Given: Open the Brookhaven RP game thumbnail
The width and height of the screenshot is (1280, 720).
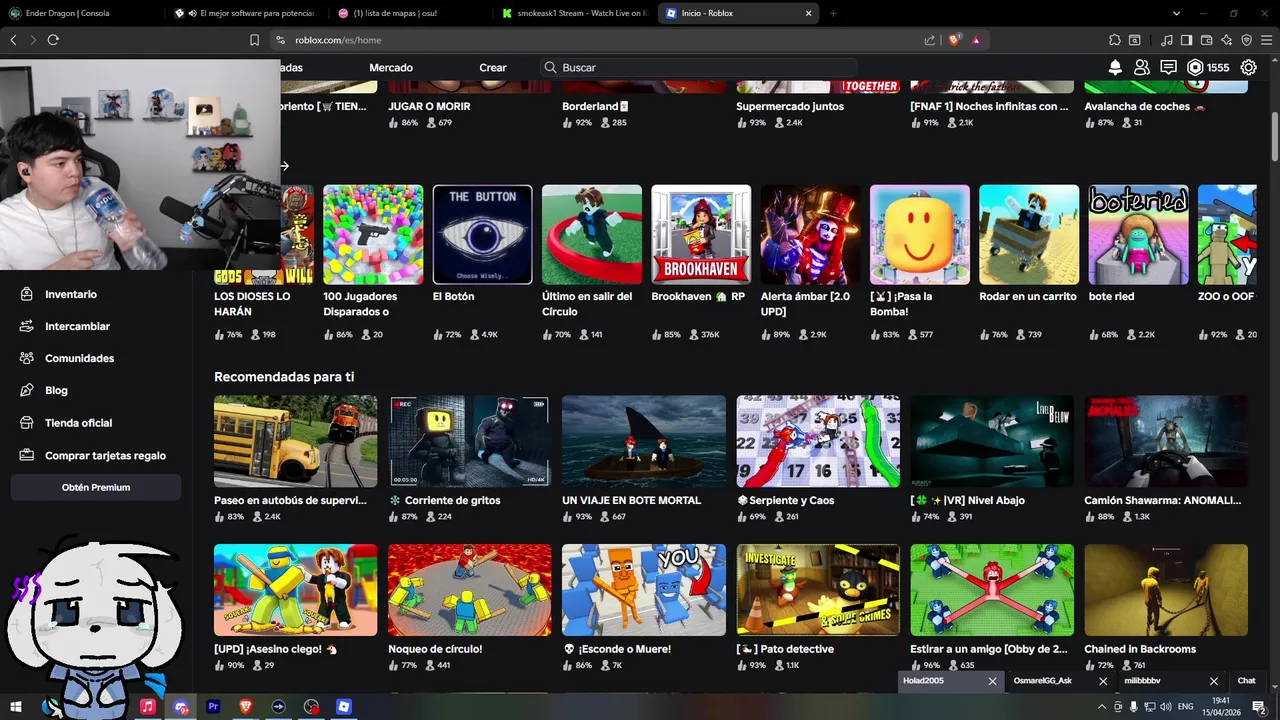Looking at the screenshot, I should pos(701,234).
